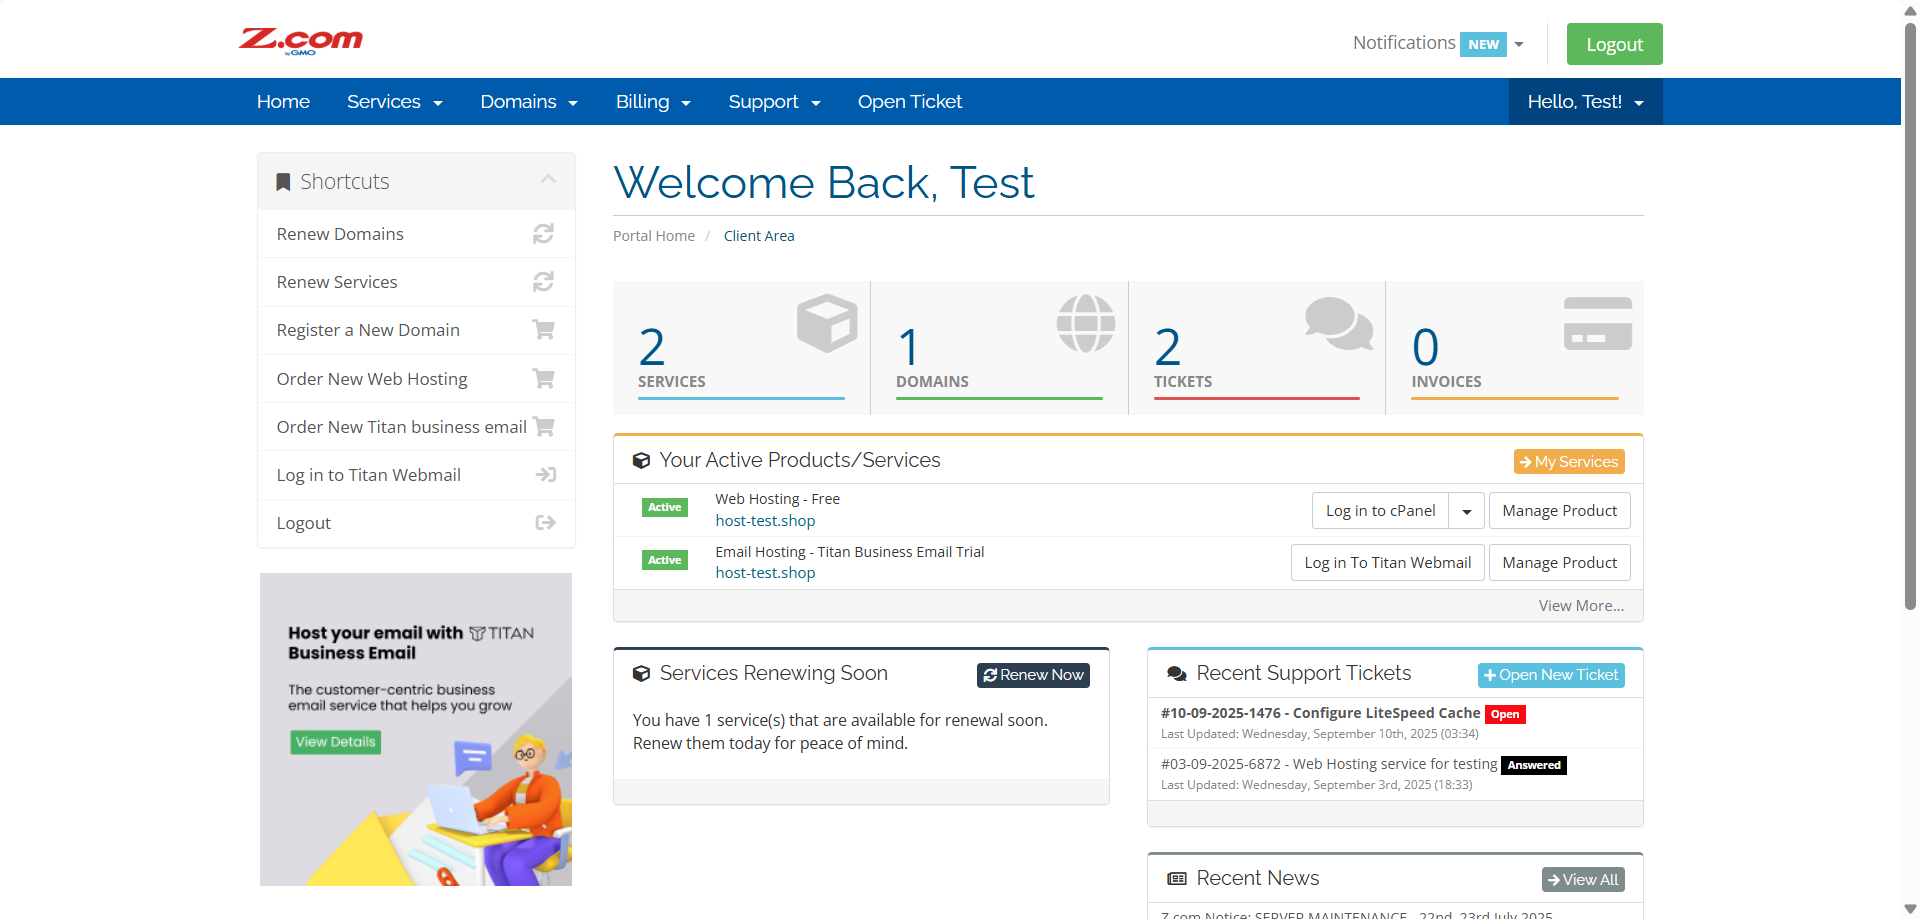Choose Log in to Titan Webmail shortcut
This screenshot has height=919, width=1920.
pos(416,475)
